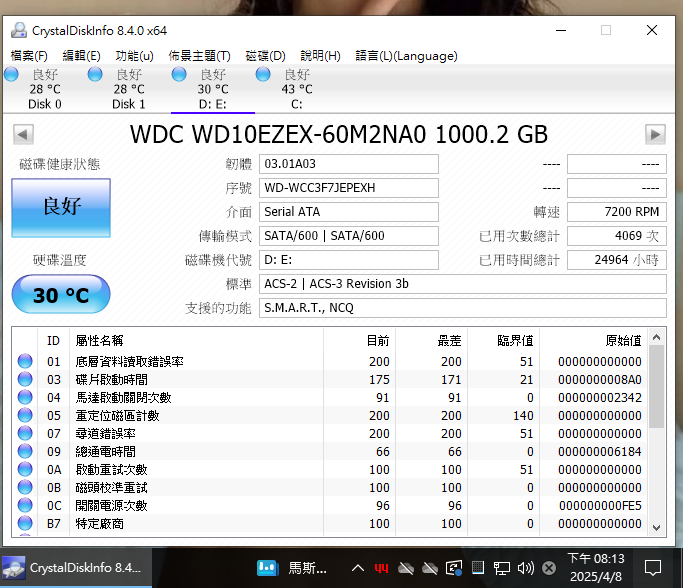Click the CrystalDiskInfo taskbar button
Image resolution: width=683 pixels, height=588 pixels.
click(76, 568)
